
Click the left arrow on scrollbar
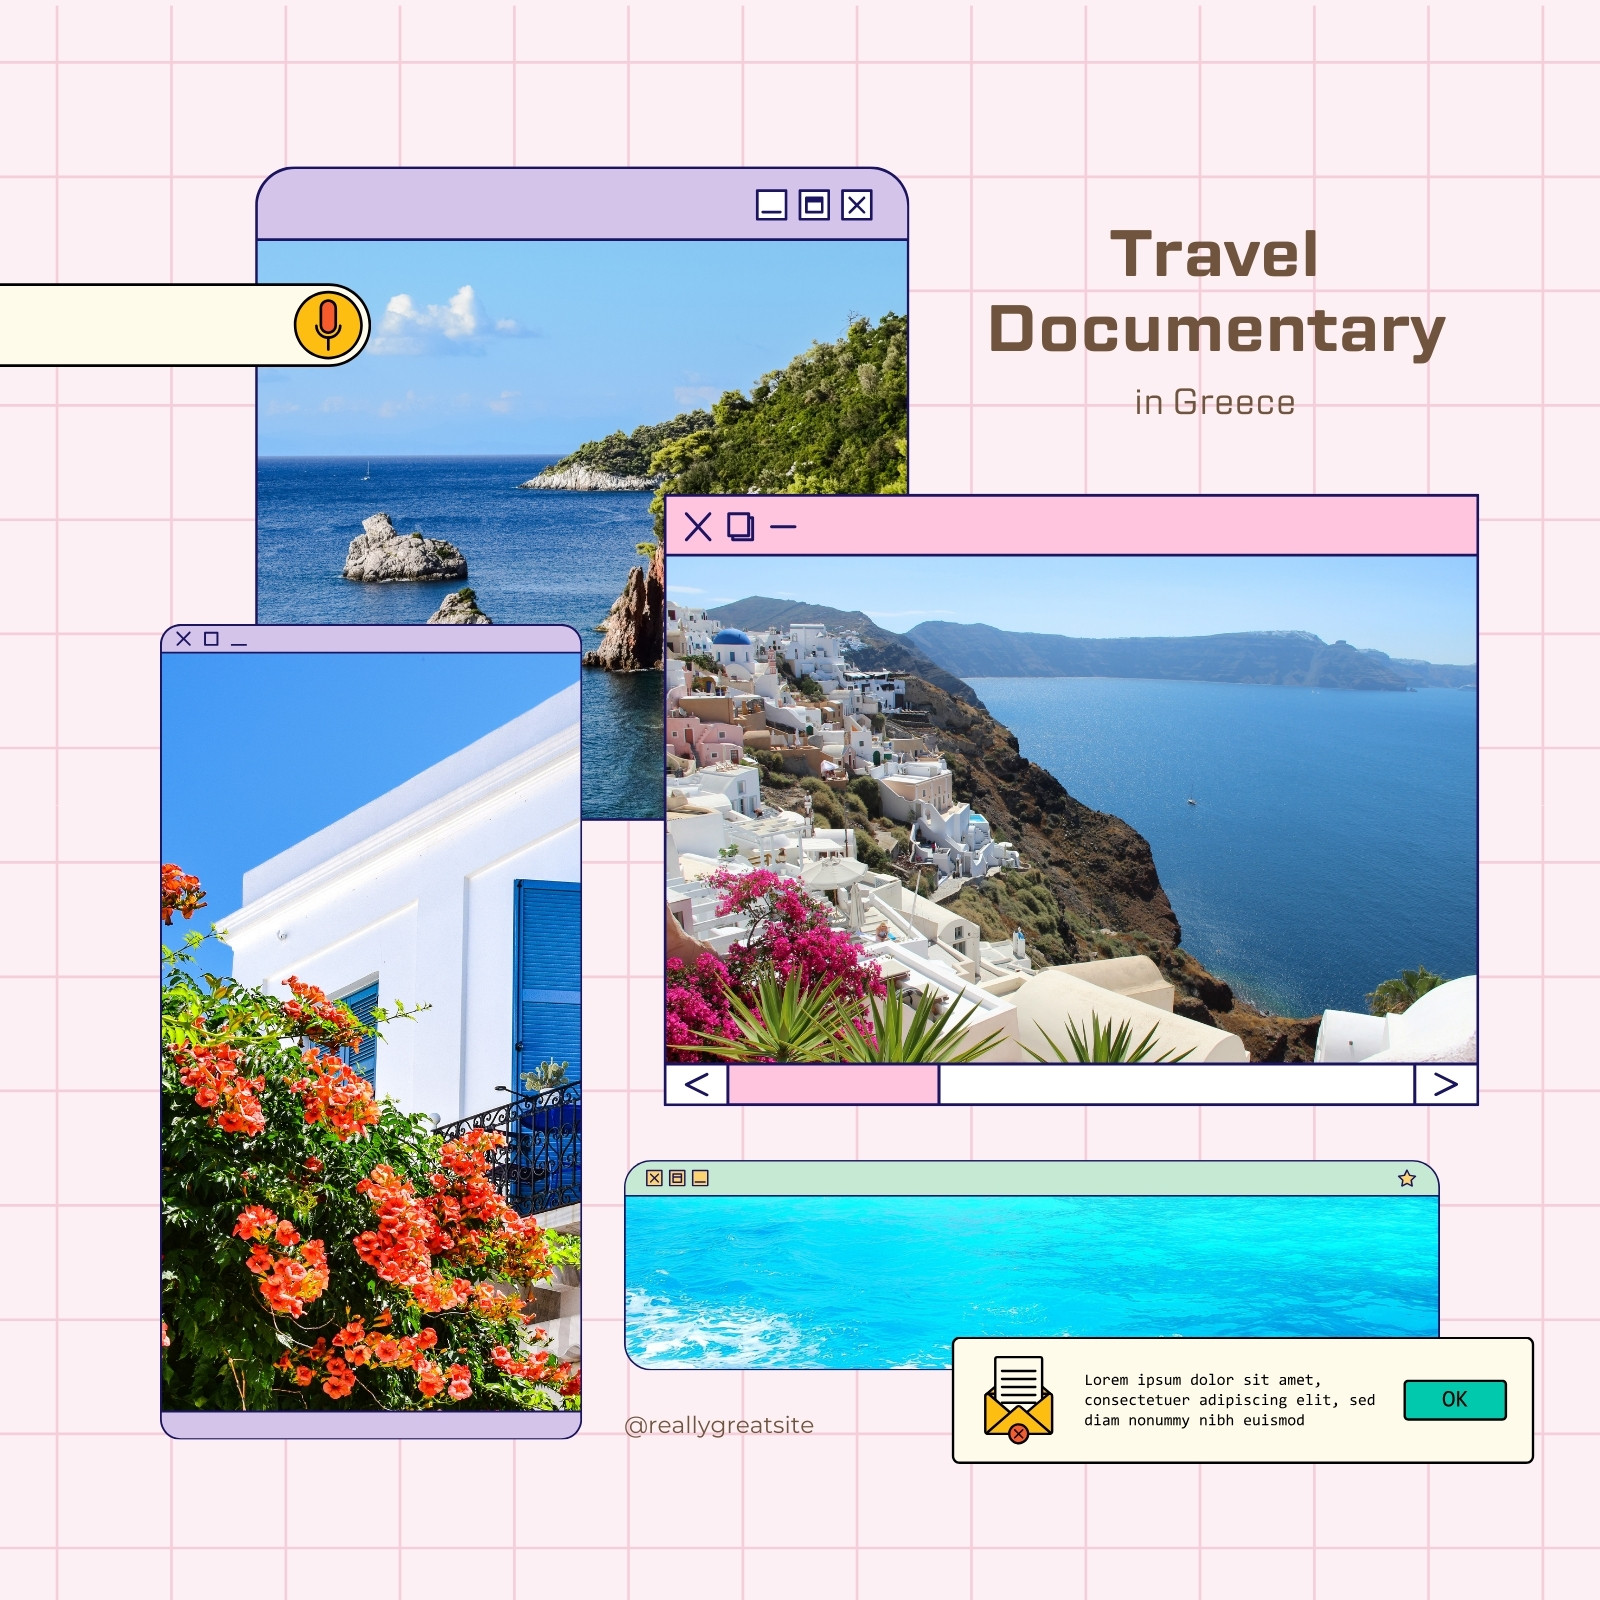(697, 1084)
